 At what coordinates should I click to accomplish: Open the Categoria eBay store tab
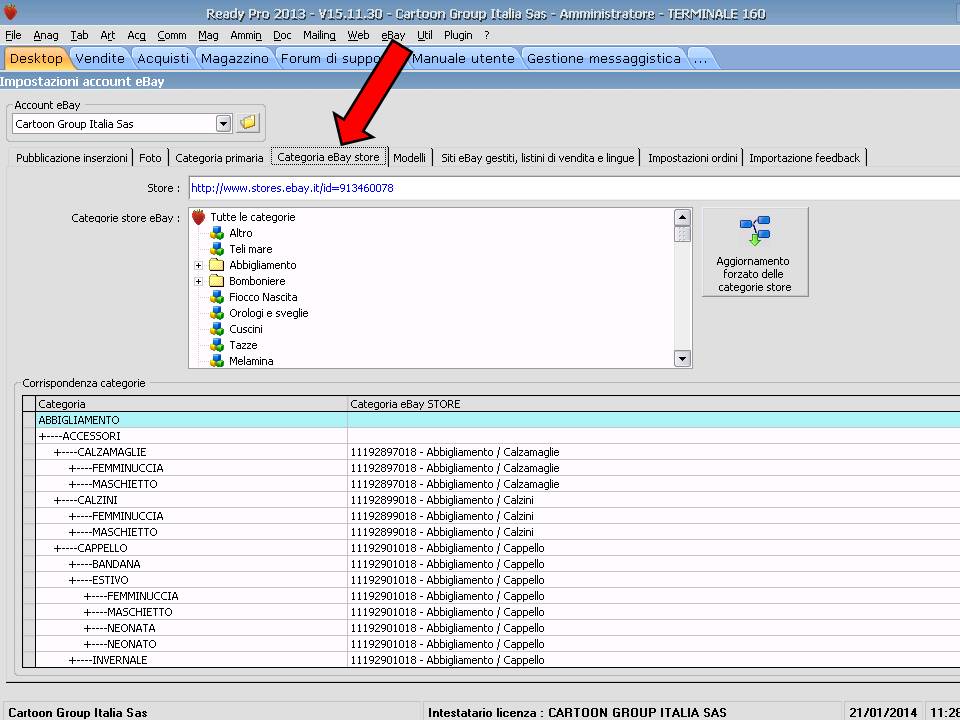click(x=329, y=157)
